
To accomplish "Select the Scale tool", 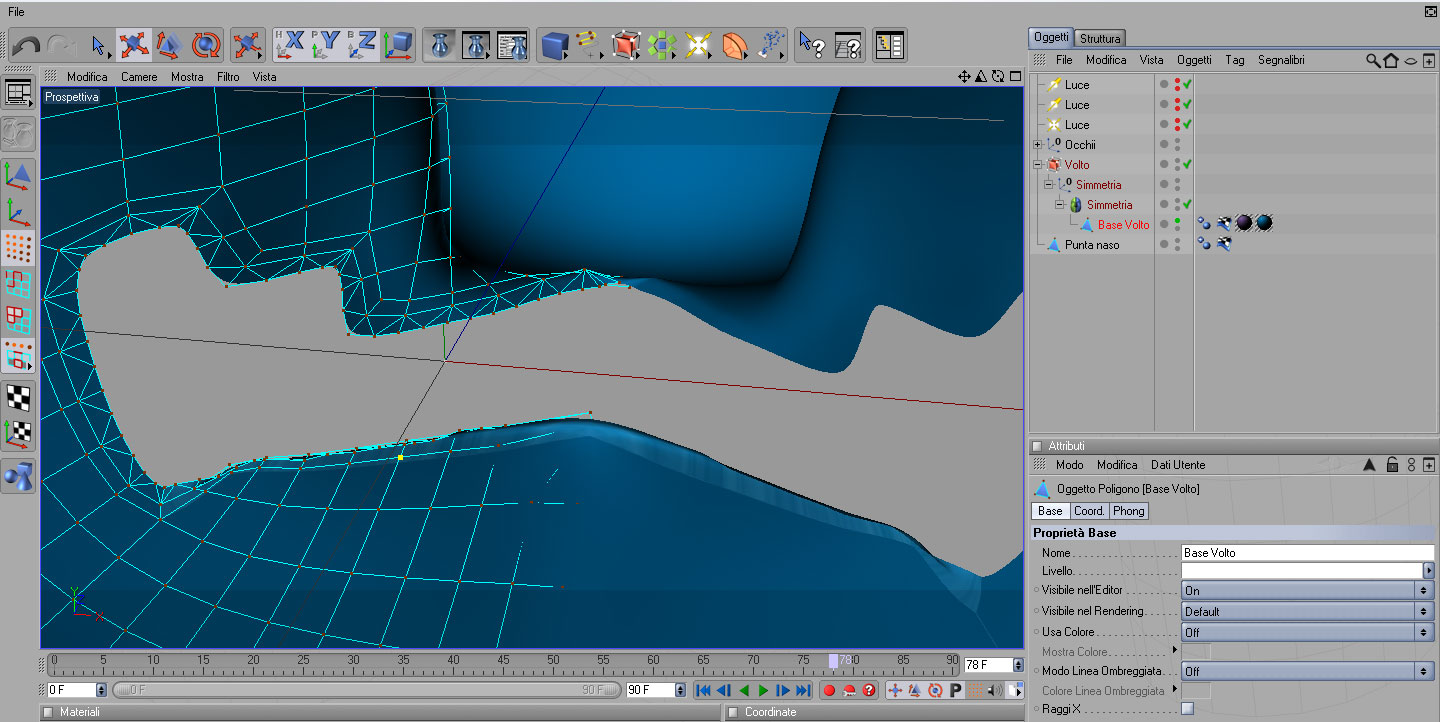I will coord(168,45).
